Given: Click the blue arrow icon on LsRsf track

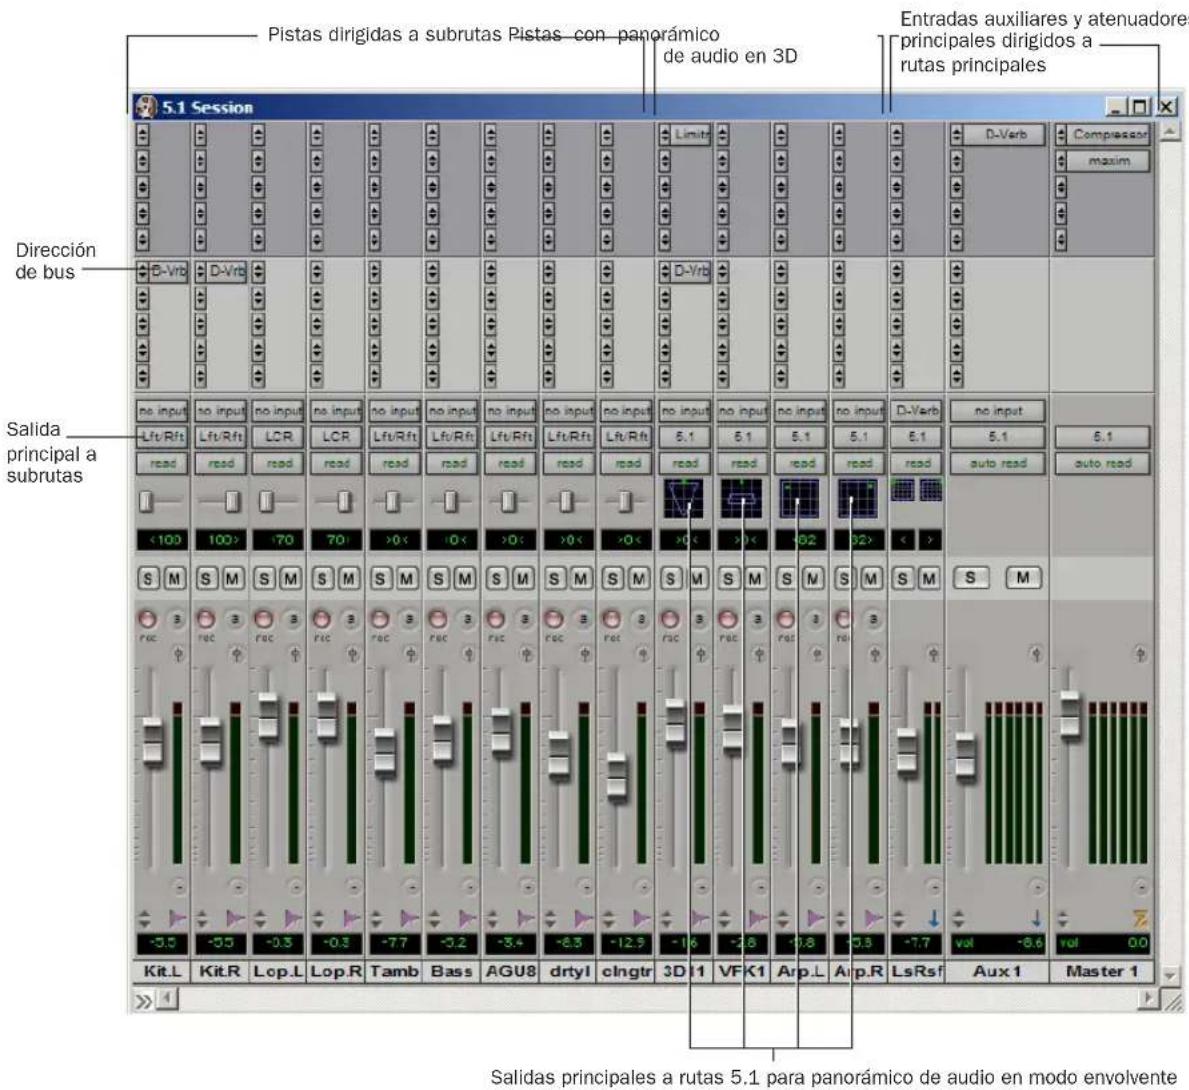Looking at the screenshot, I should click(x=933, y=919).
